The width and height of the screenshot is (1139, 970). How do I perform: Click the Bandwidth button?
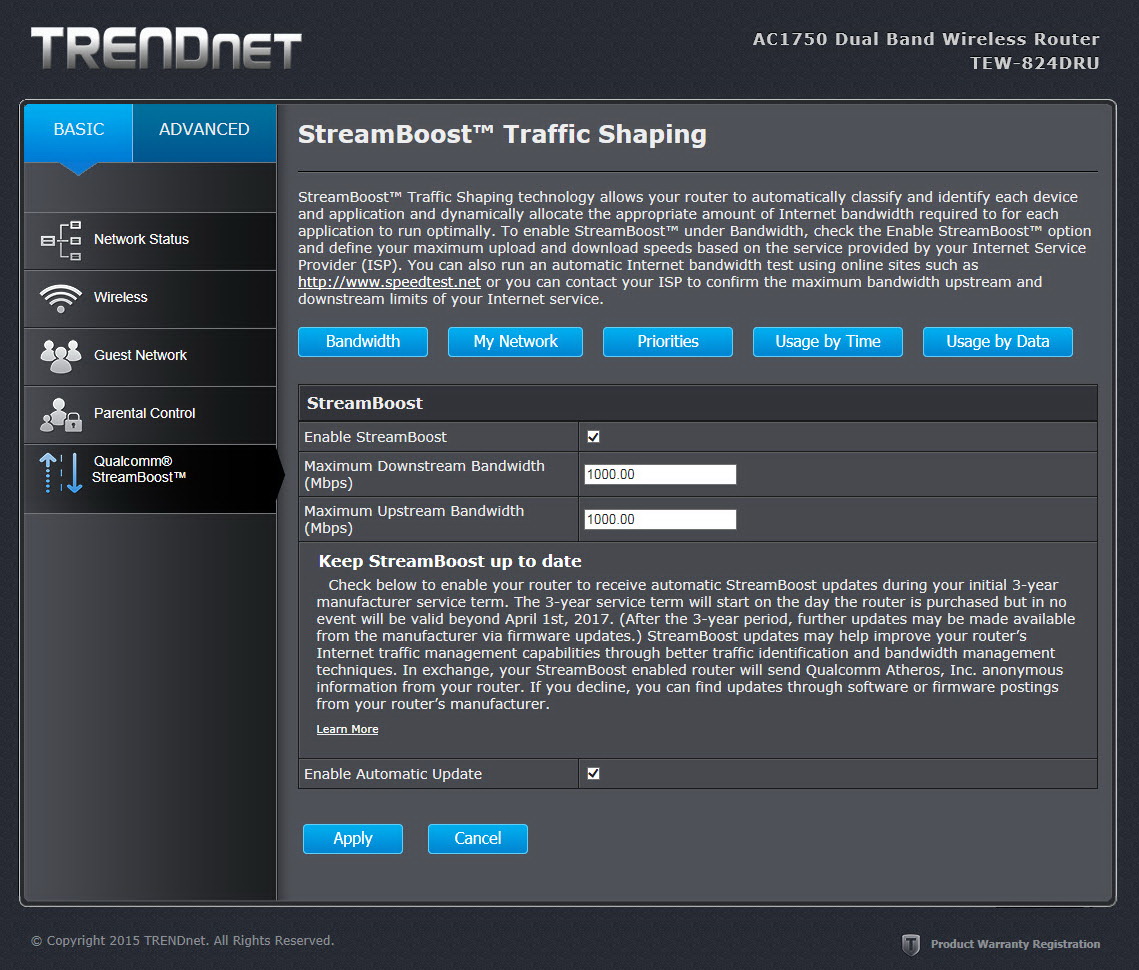click(x=362, y=341)
